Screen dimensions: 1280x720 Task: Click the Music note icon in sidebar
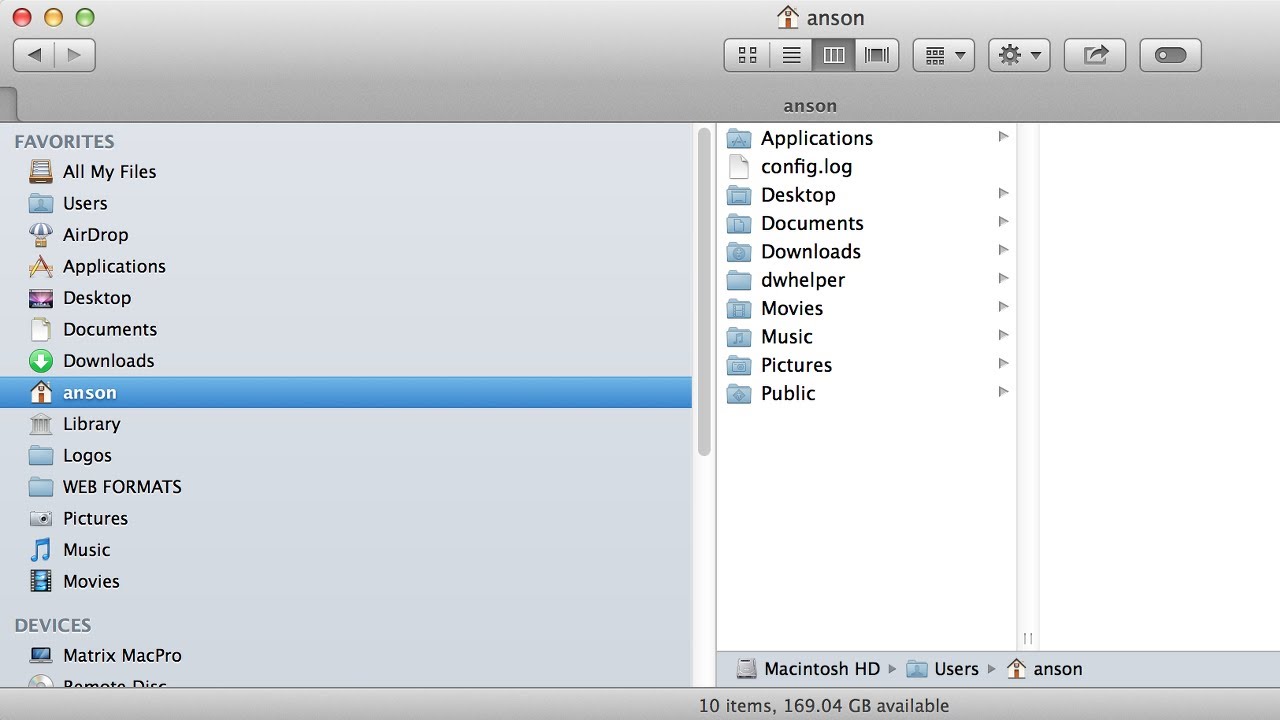click(x=41, y=550)
